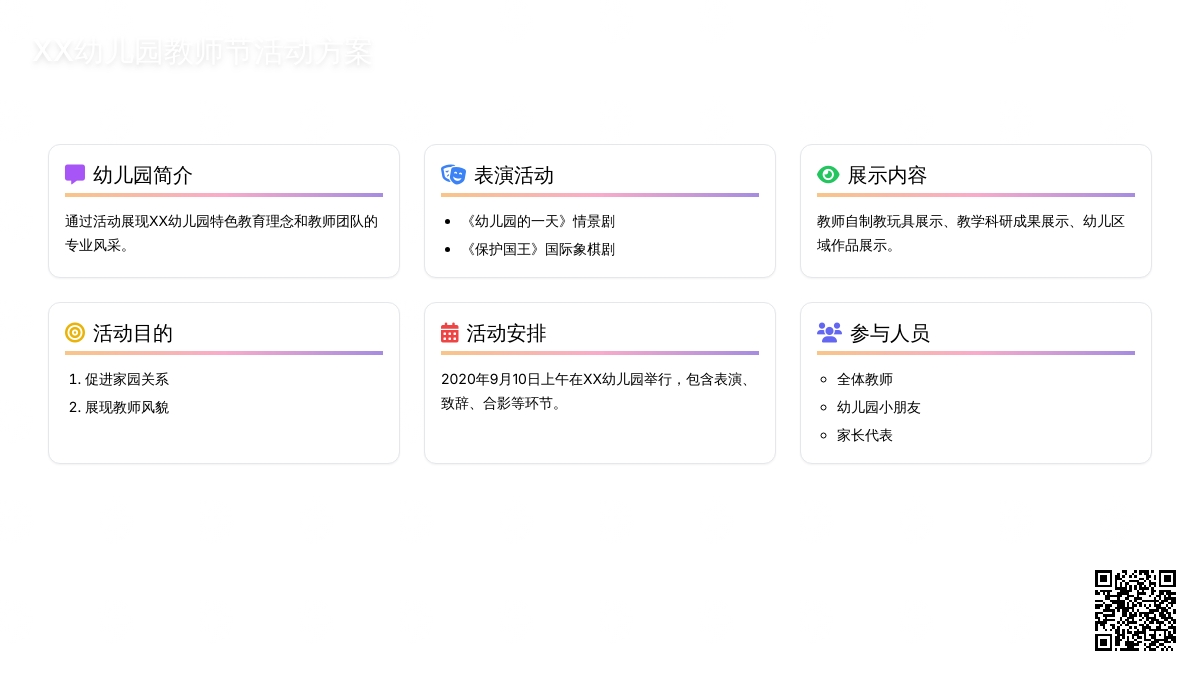
Task: Click the red calendar icon
Action: click(450, 333)
